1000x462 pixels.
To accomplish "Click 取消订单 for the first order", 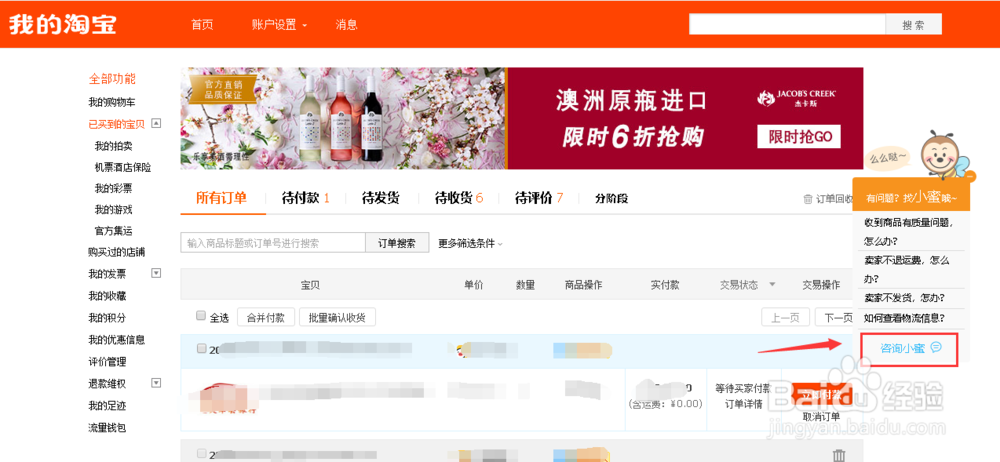I will (x=821, y=417).
